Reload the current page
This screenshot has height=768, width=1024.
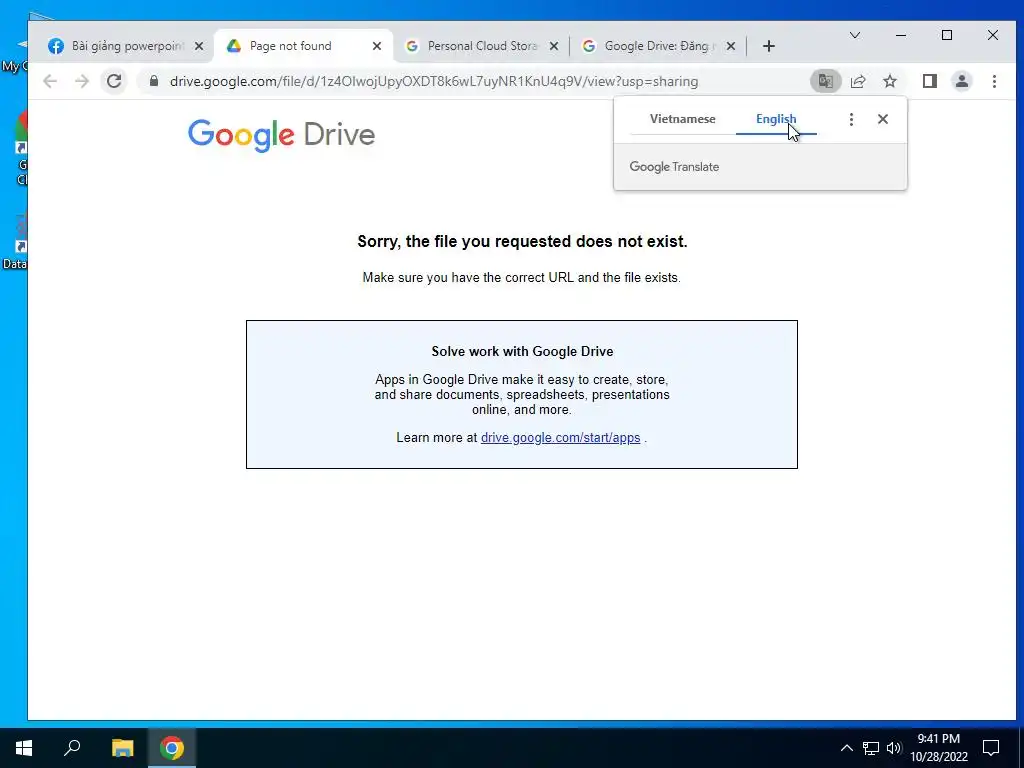coord(114,81)
